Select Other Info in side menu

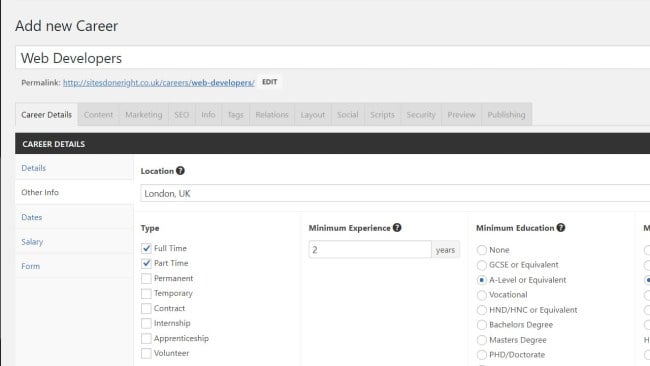(74, 192)
